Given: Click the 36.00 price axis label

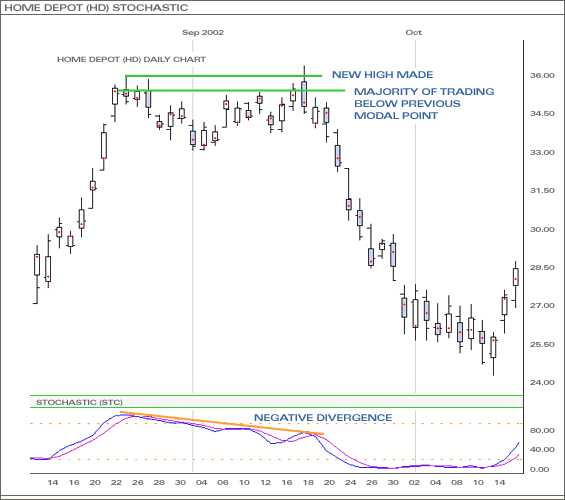Looking at the screenshot, I should (542, 75).
